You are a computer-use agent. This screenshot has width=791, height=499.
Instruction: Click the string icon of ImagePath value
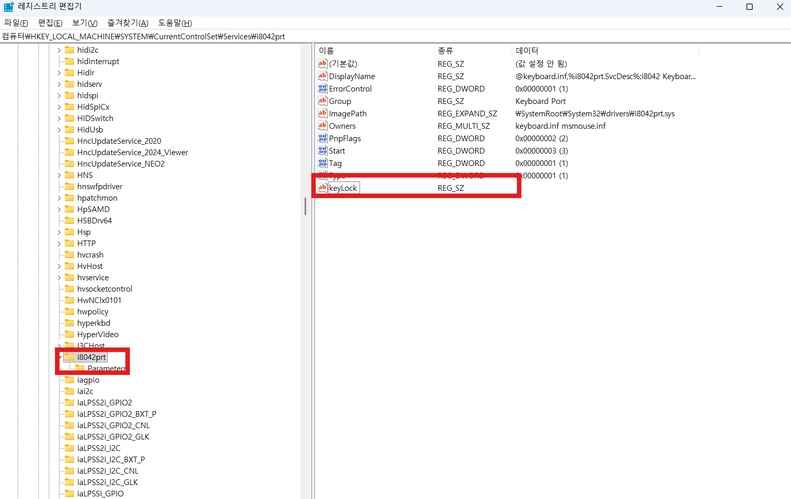(323, 114)
